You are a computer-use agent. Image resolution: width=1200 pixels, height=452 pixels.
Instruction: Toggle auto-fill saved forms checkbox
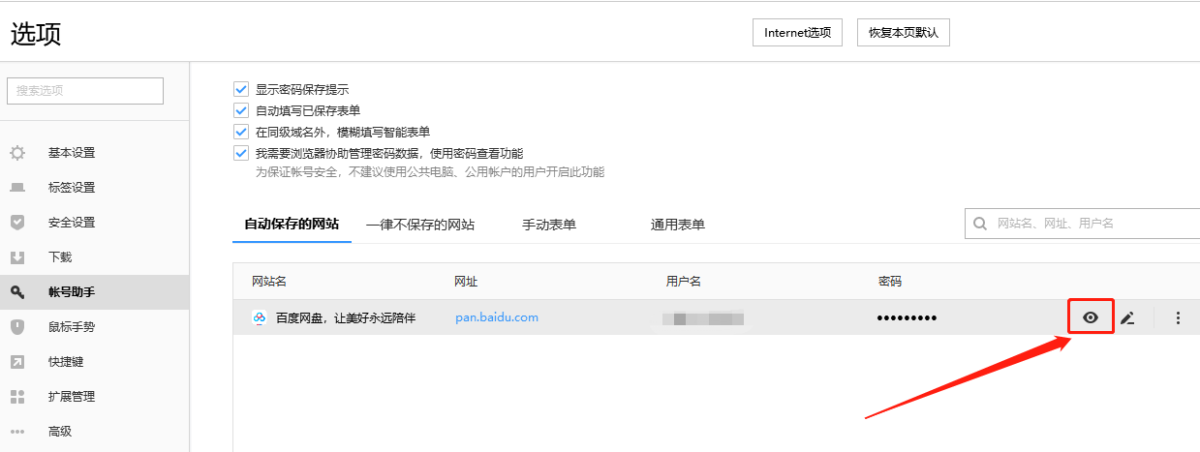[x=240, y=110]
